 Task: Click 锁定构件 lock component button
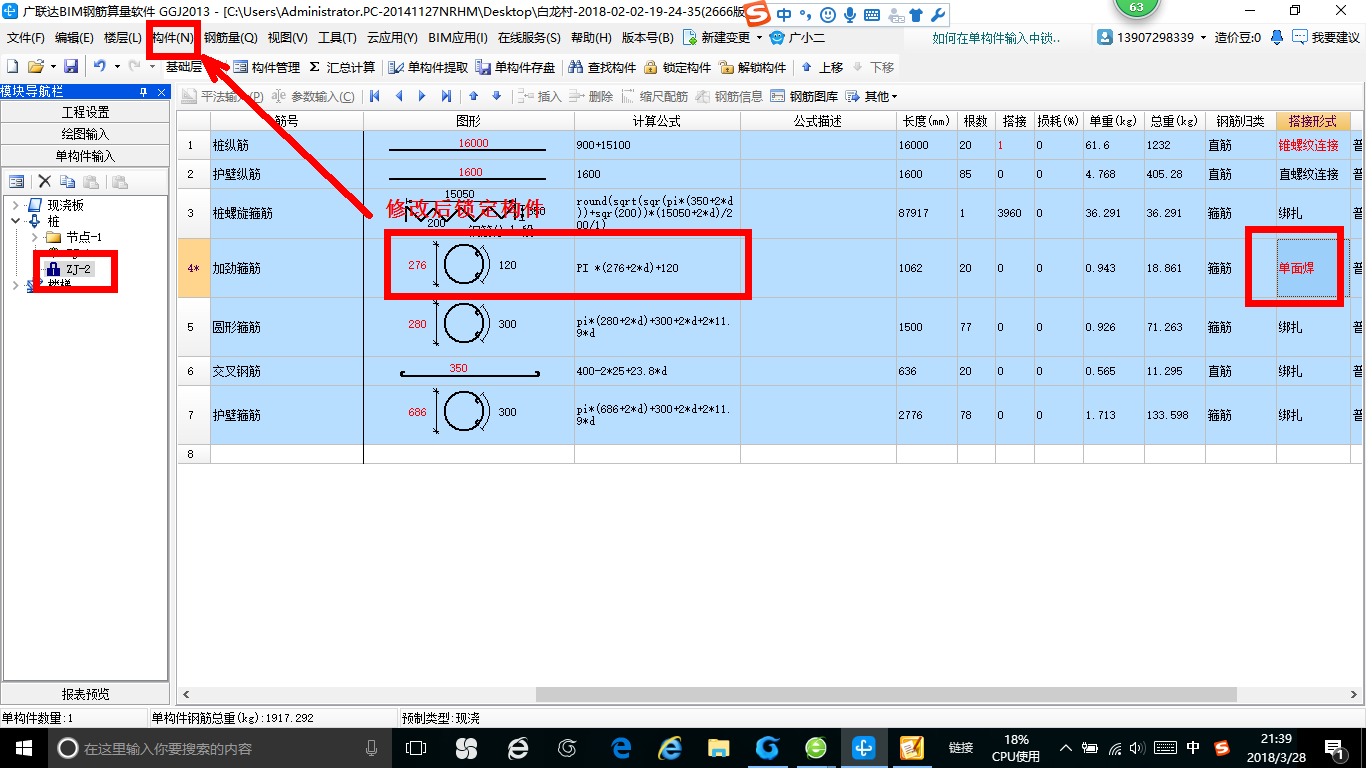[677, 67]
